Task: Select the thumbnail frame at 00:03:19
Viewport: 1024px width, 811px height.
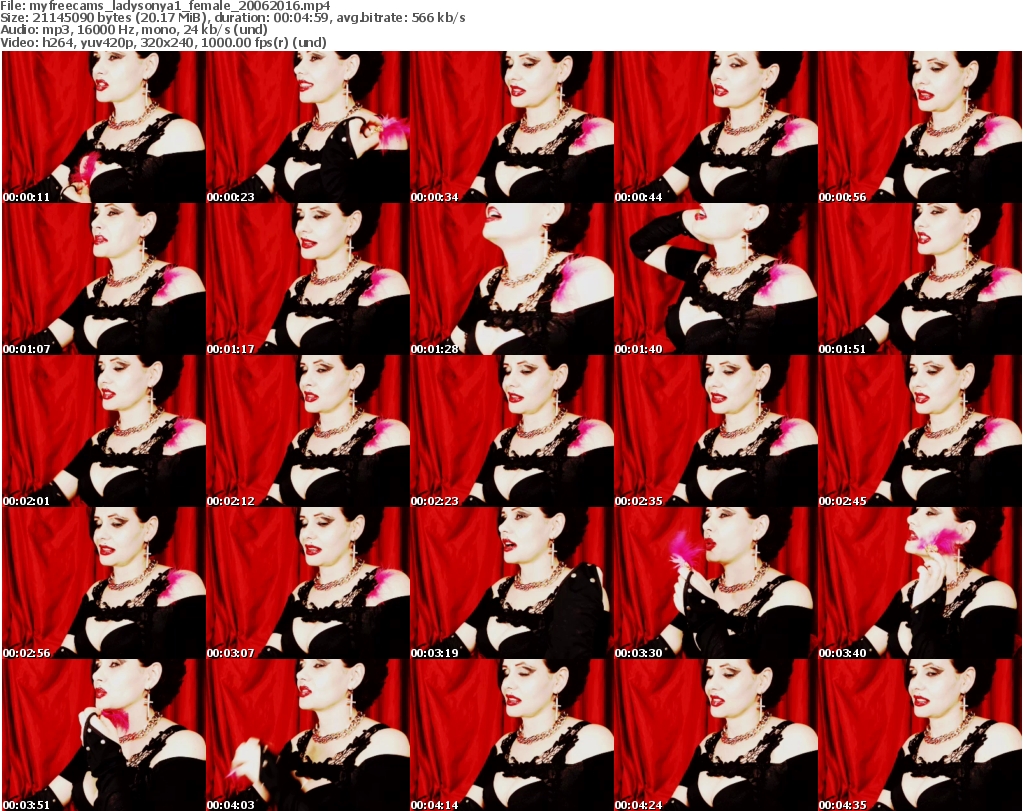Action: (511, 583)
